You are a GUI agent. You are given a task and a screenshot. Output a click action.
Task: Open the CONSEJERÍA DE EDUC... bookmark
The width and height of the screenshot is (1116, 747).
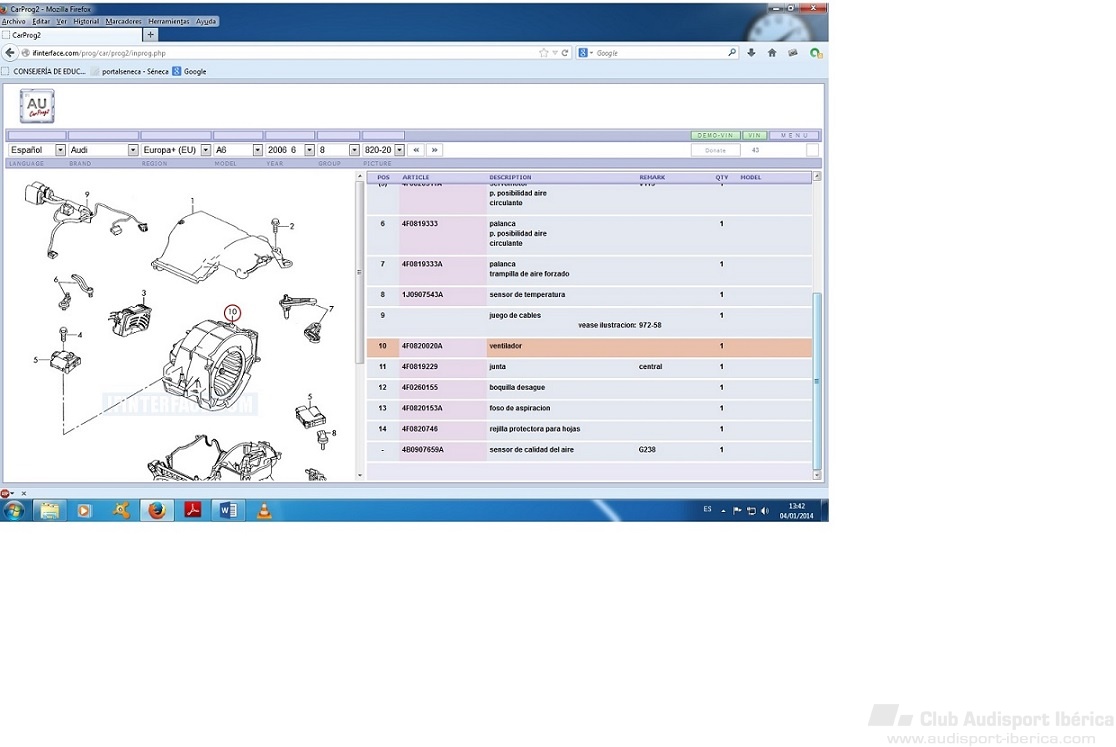tap(43, 71)
